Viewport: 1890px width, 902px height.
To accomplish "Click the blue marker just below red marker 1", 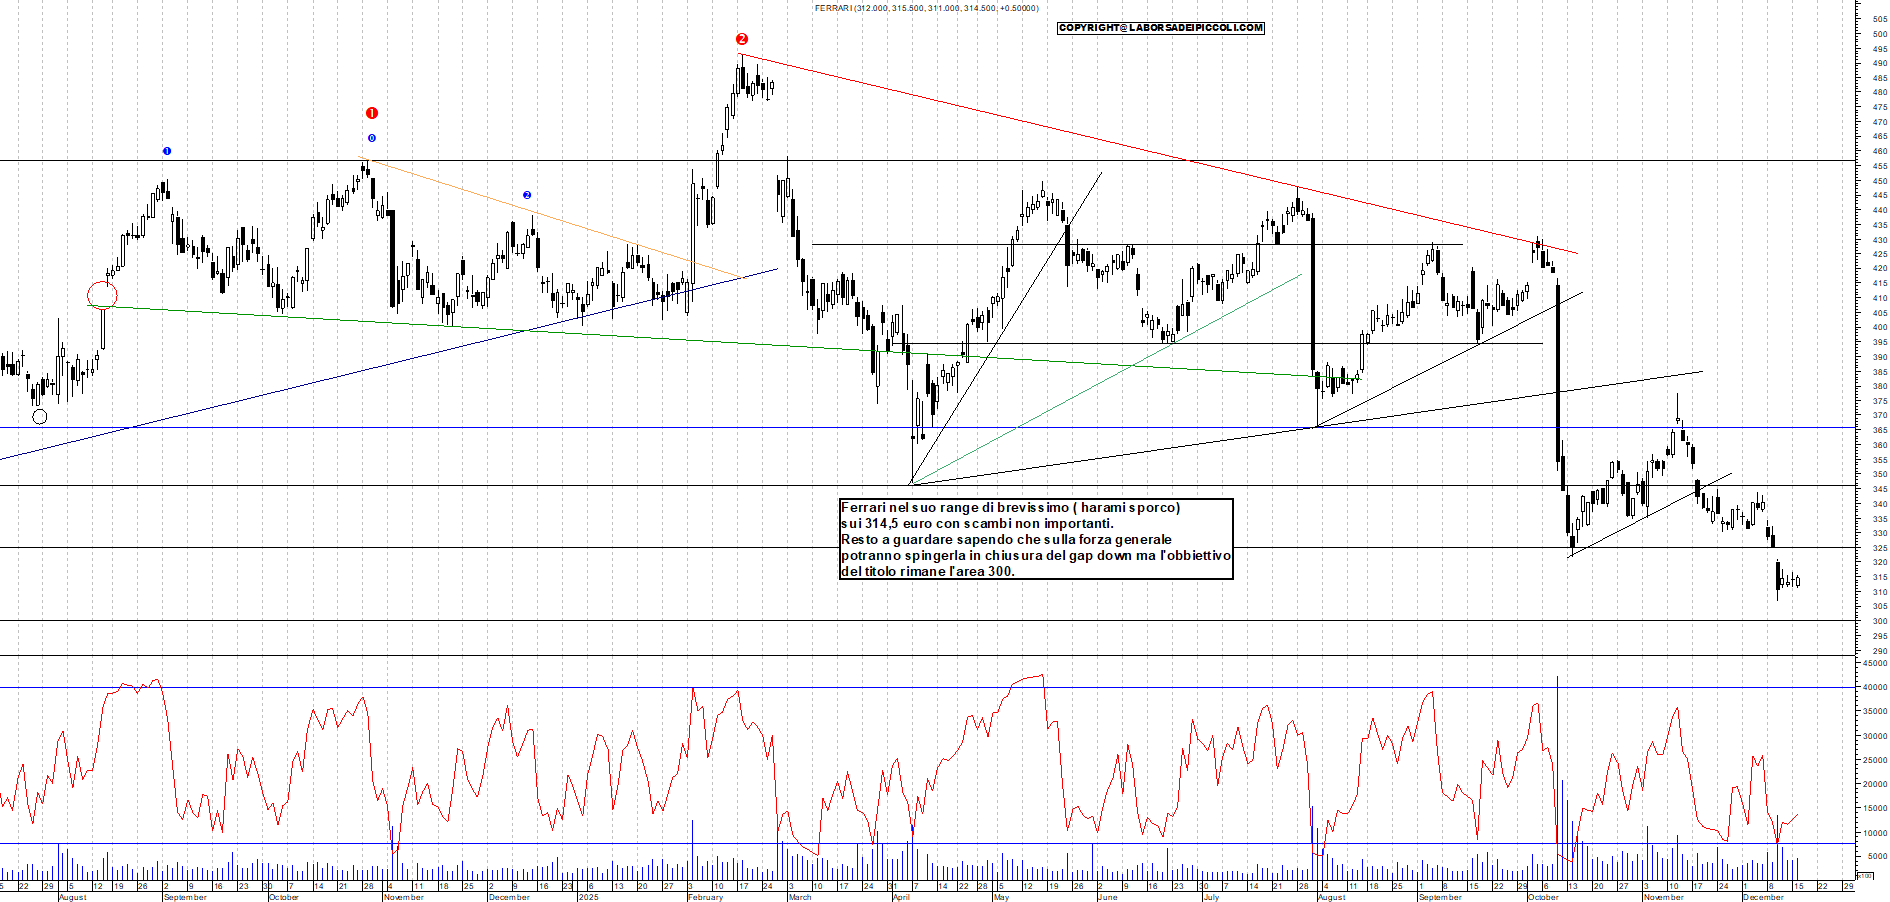I will pos(371,138).
